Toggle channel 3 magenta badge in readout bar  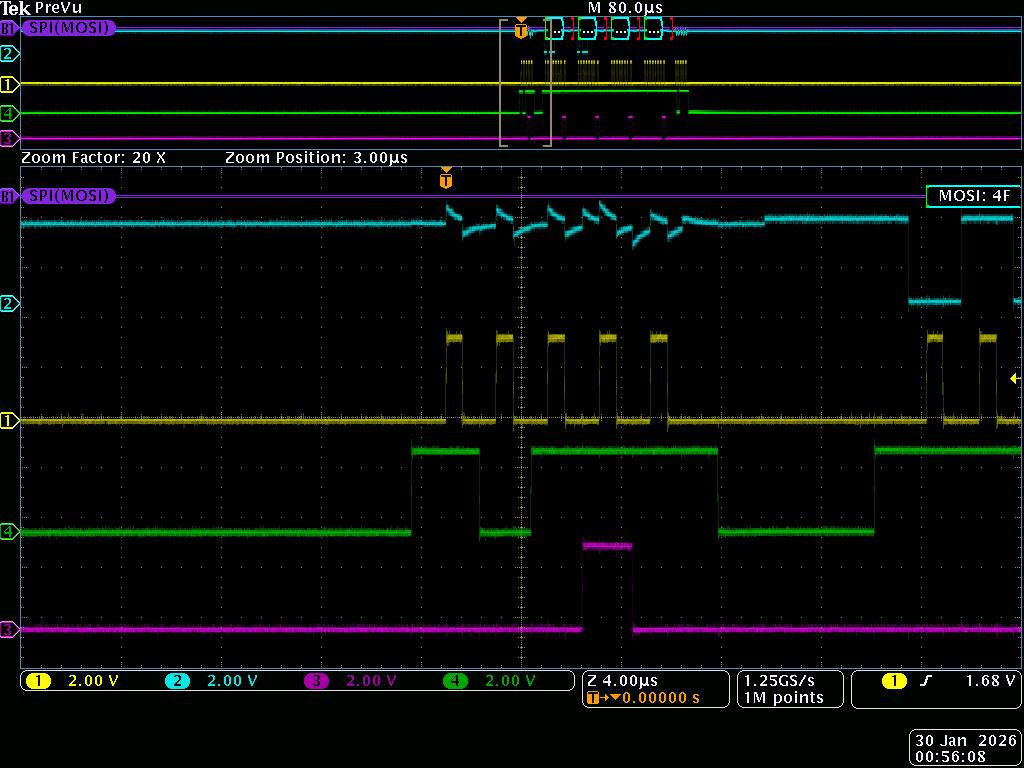317,681
